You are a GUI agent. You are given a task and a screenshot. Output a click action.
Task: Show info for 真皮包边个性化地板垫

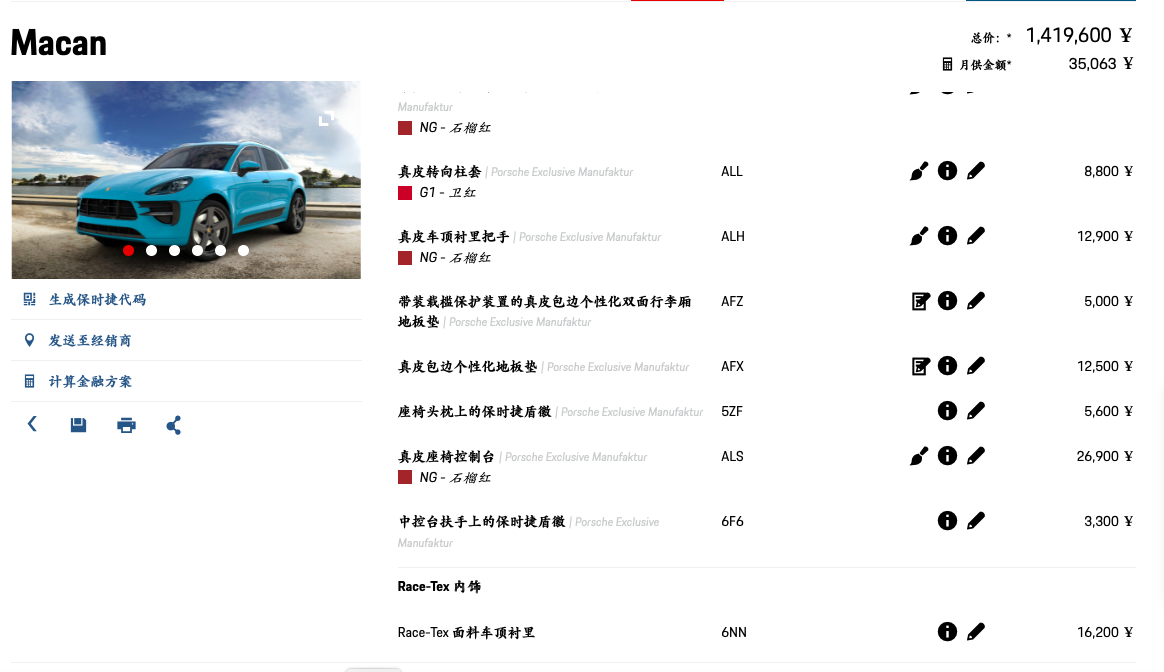click(947, 365)
